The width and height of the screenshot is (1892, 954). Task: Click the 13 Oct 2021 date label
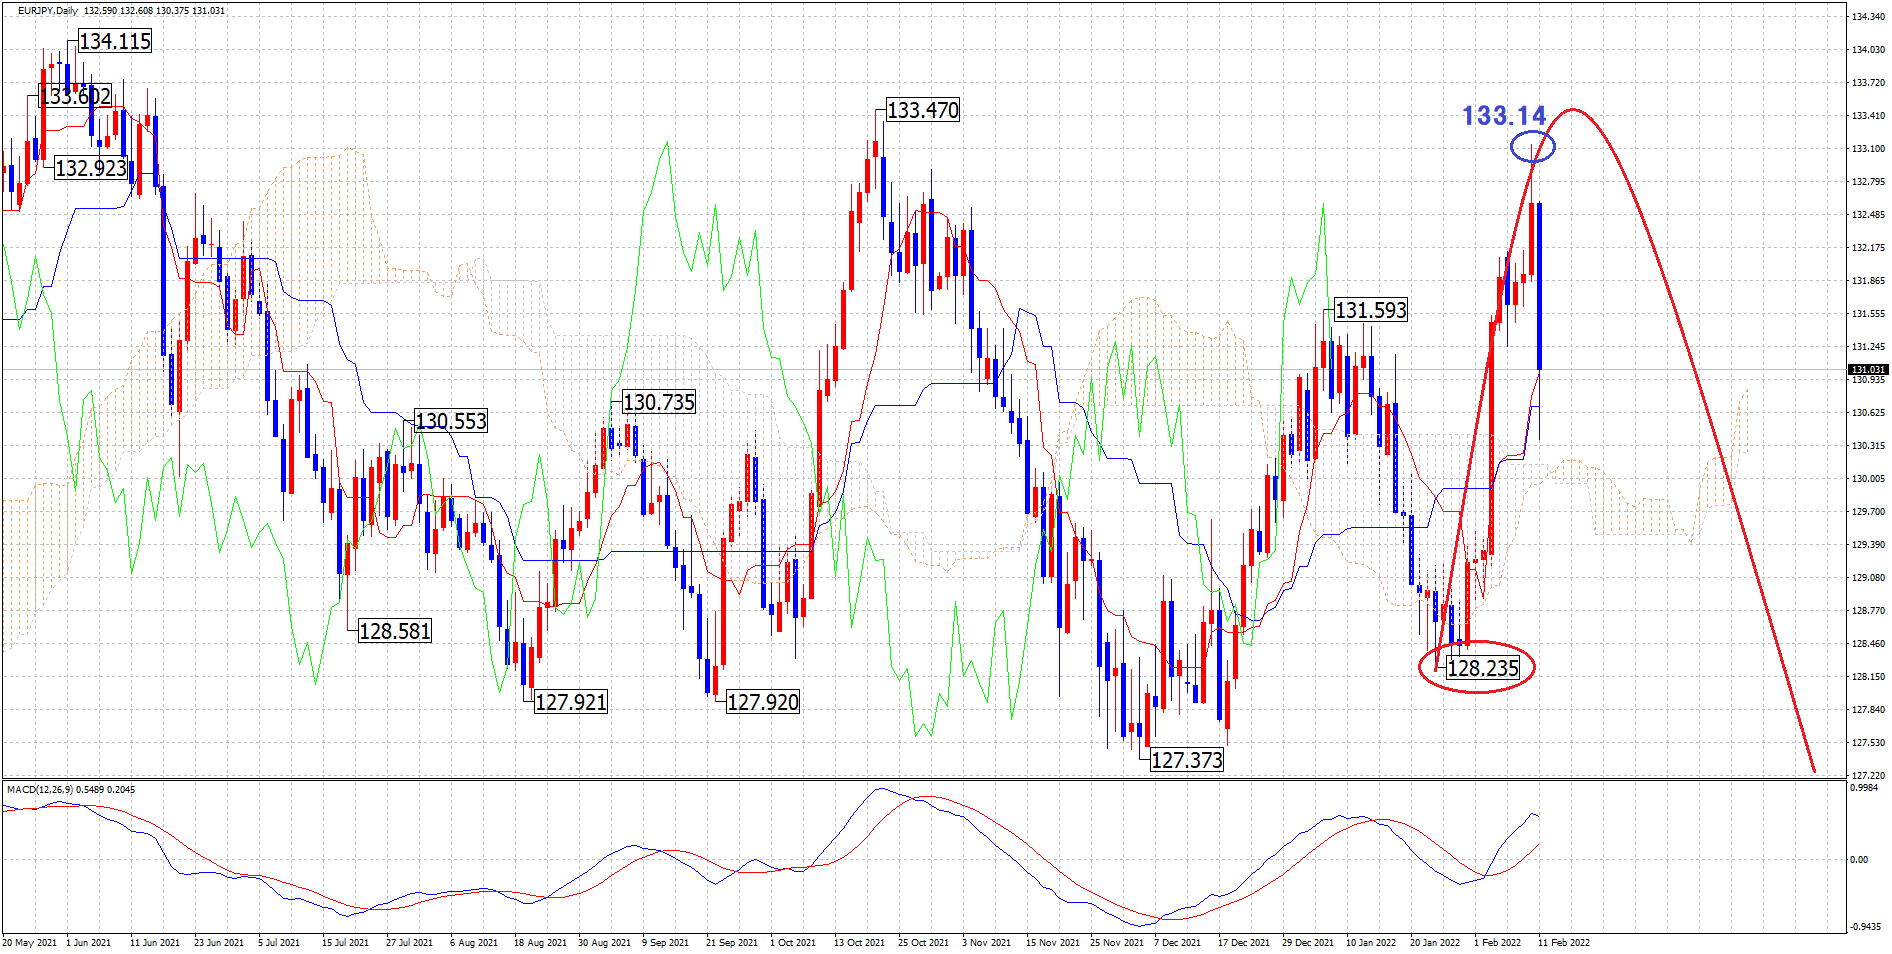click(859, 942)
